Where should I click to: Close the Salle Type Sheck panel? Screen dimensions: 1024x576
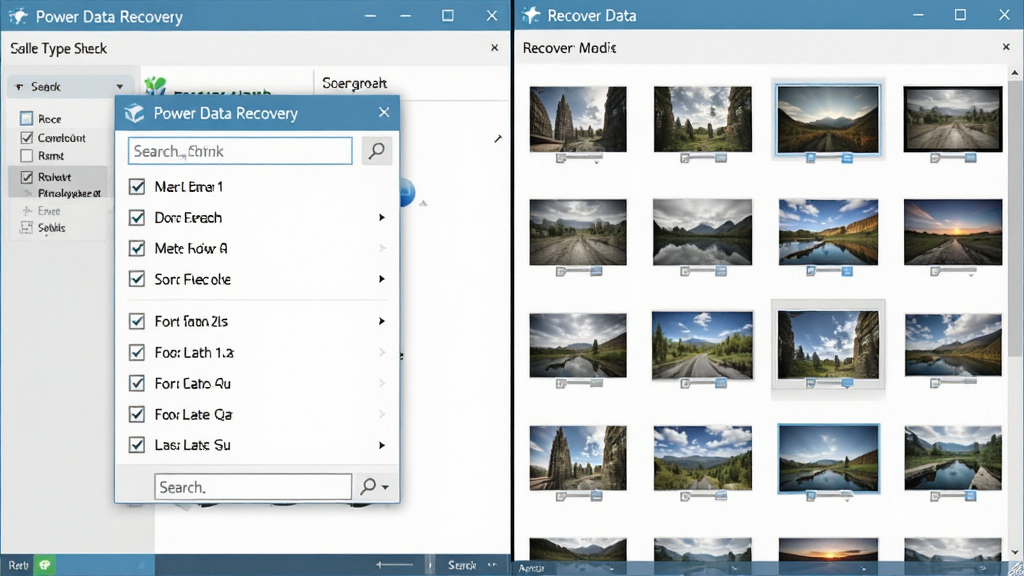pos(494,48)
